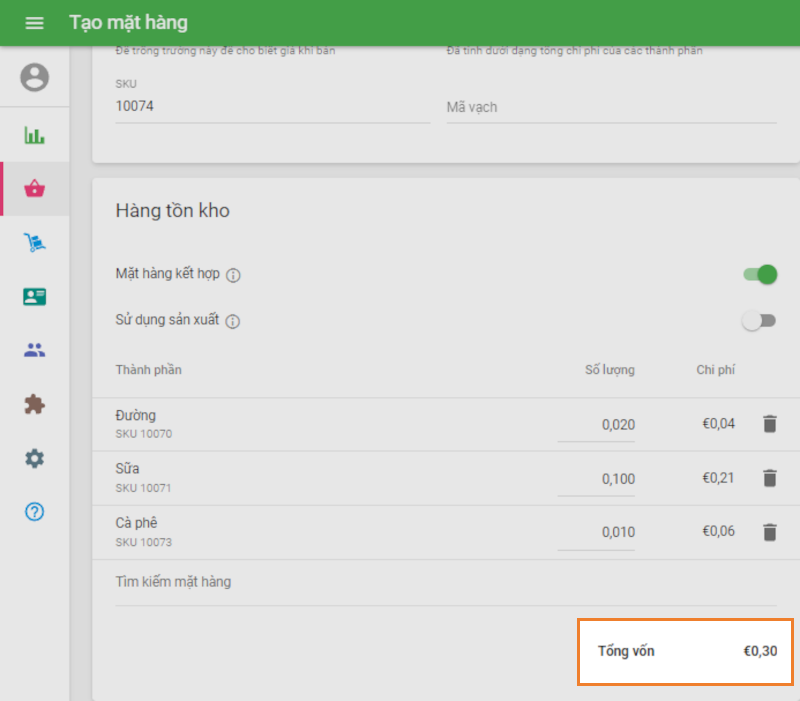Edit the Đường quantity field 0,020
Image resolution: width=800 pixels, height=701 pixels.
pyautogui.click(x=597, y=425)
